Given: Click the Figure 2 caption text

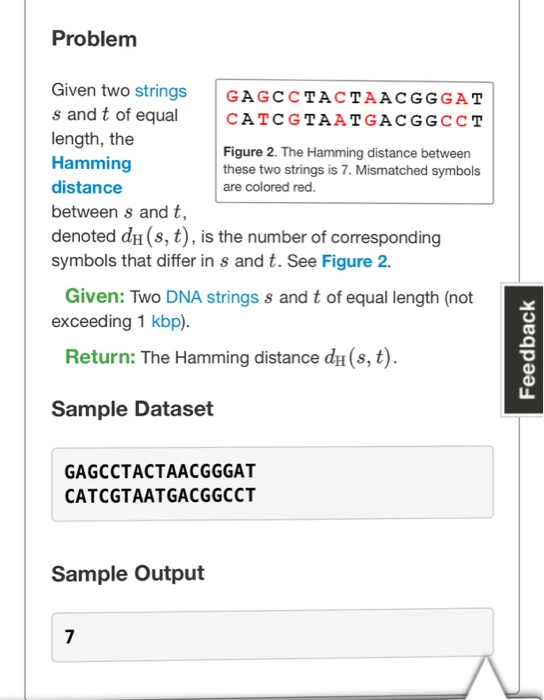Looking at the screenshot, I should [352, 170].
